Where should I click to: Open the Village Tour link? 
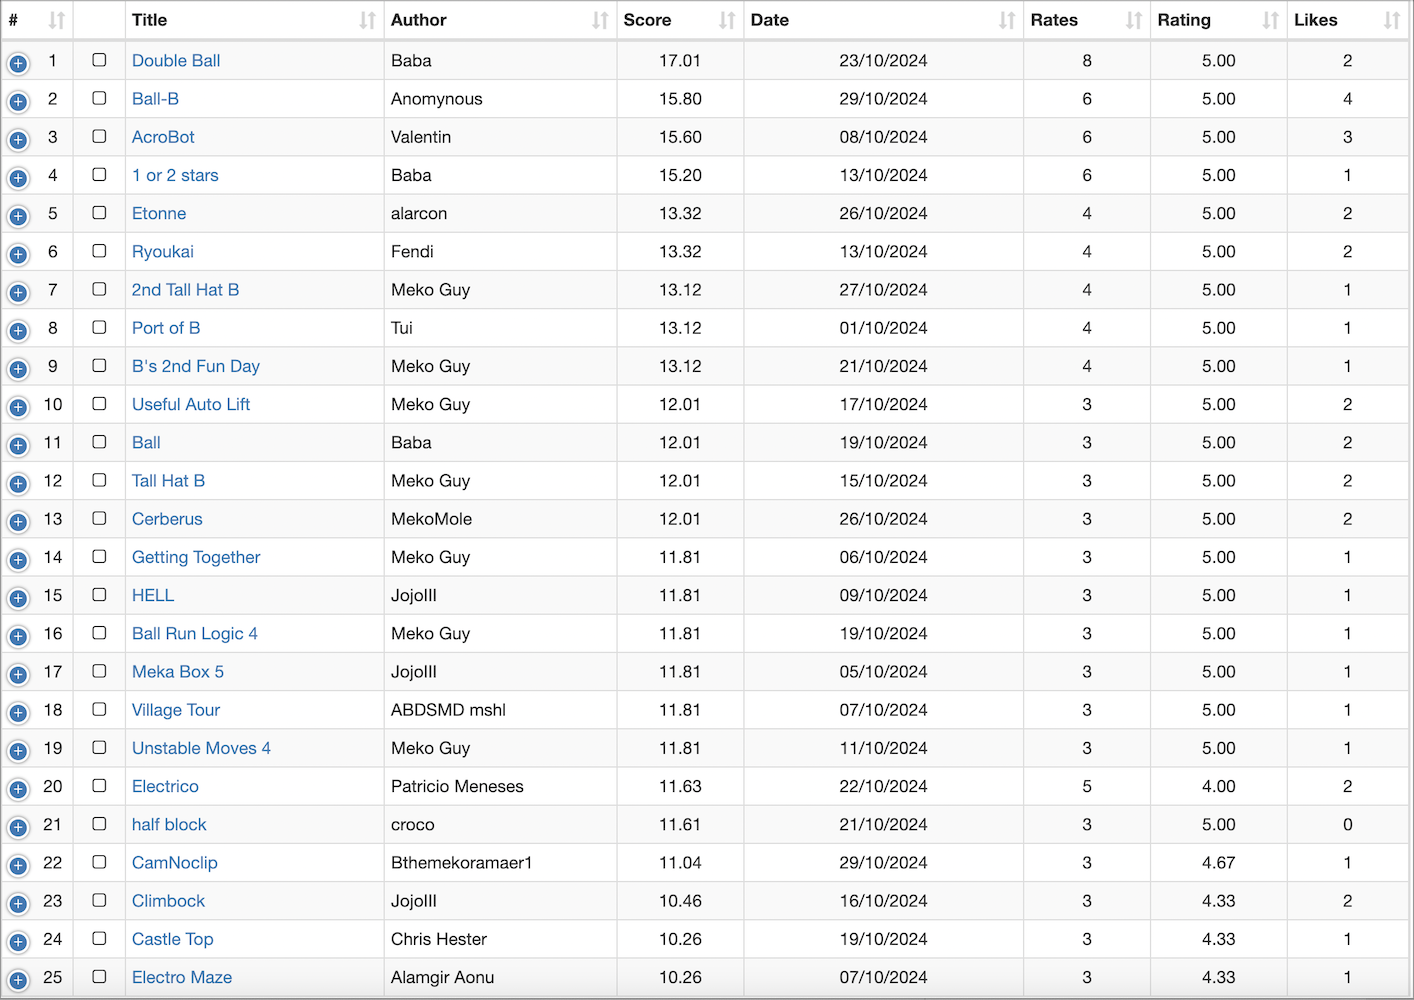[x=176, y=710]
